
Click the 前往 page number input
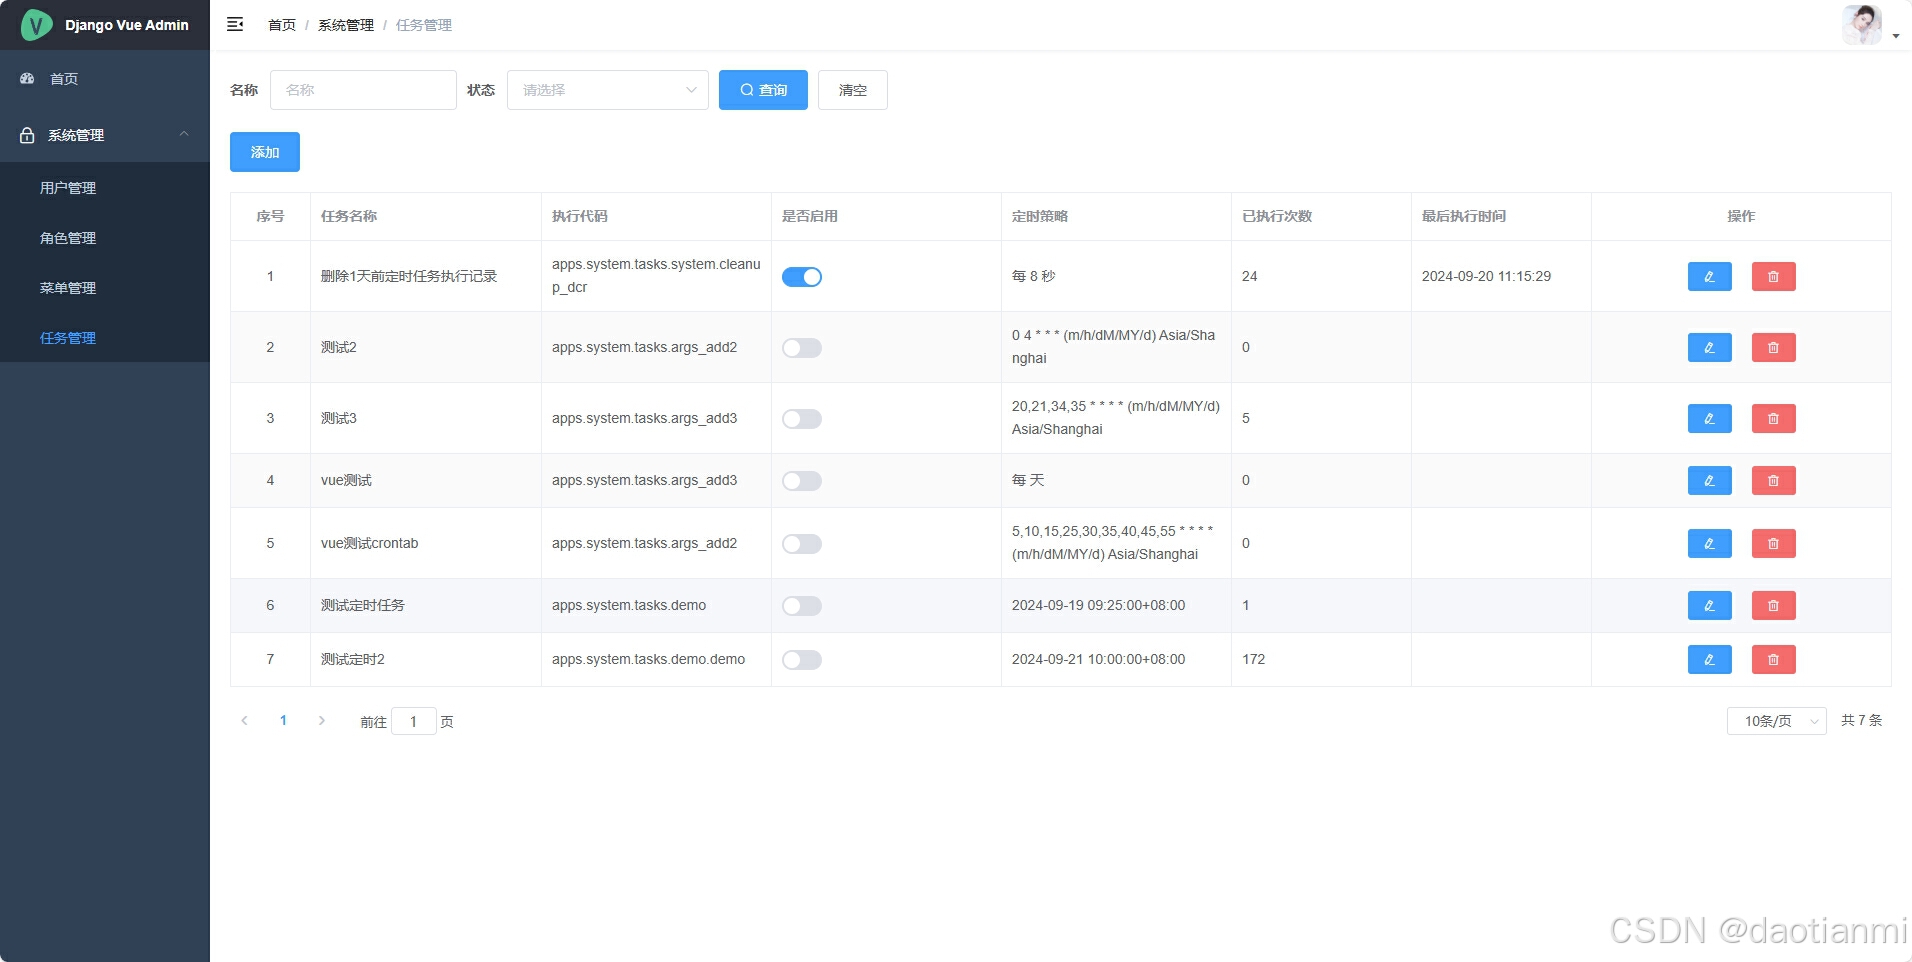[414, 721]
